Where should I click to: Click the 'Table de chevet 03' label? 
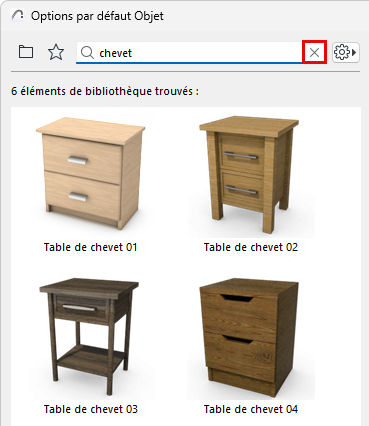[90, 409]
